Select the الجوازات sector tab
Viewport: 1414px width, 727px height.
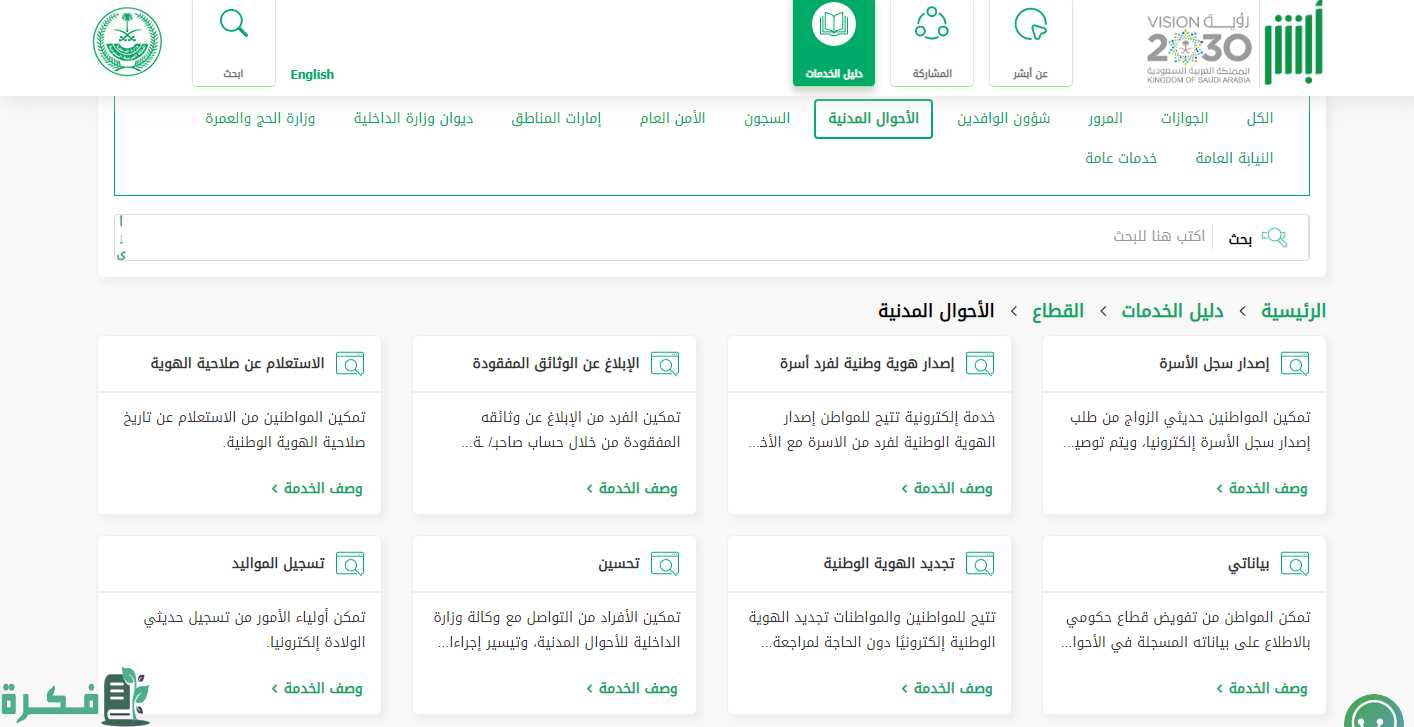point(1184,118)
